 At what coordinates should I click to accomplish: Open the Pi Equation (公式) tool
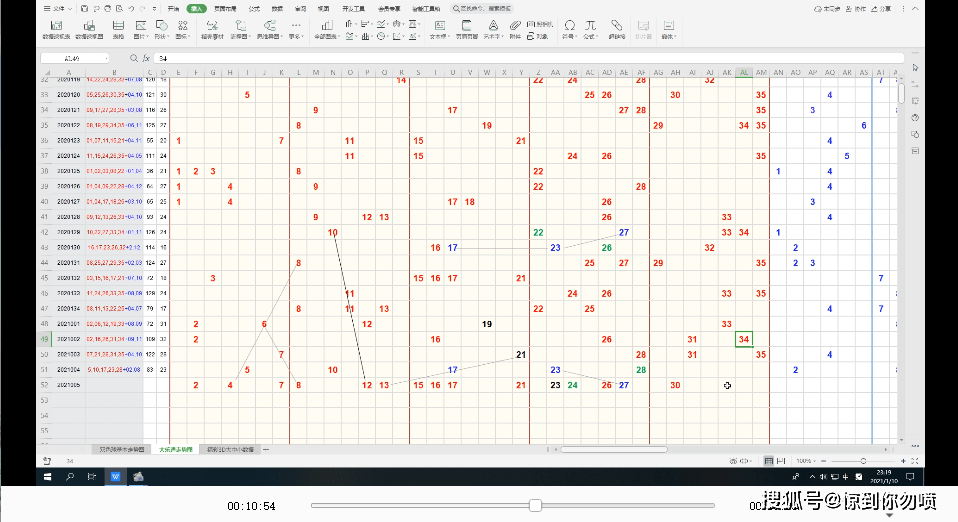click(x=590, y=29)
